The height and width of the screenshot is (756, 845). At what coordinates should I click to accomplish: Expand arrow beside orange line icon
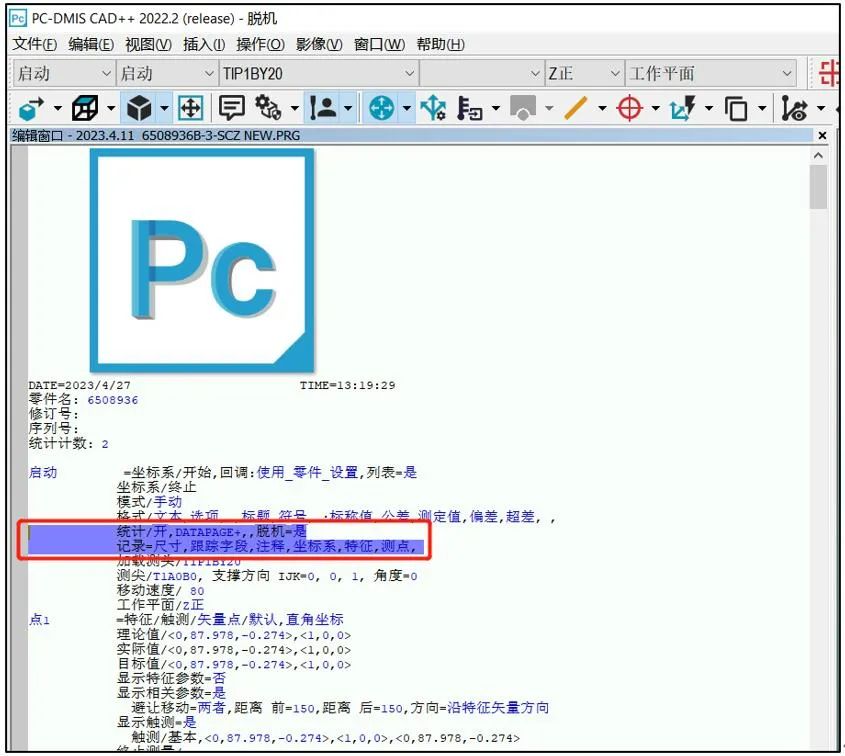click(602, 108)
